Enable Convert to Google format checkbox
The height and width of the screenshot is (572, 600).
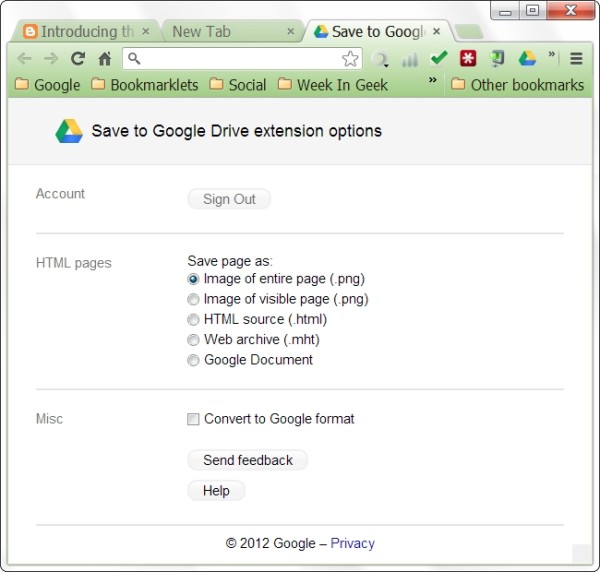point(193,419)
